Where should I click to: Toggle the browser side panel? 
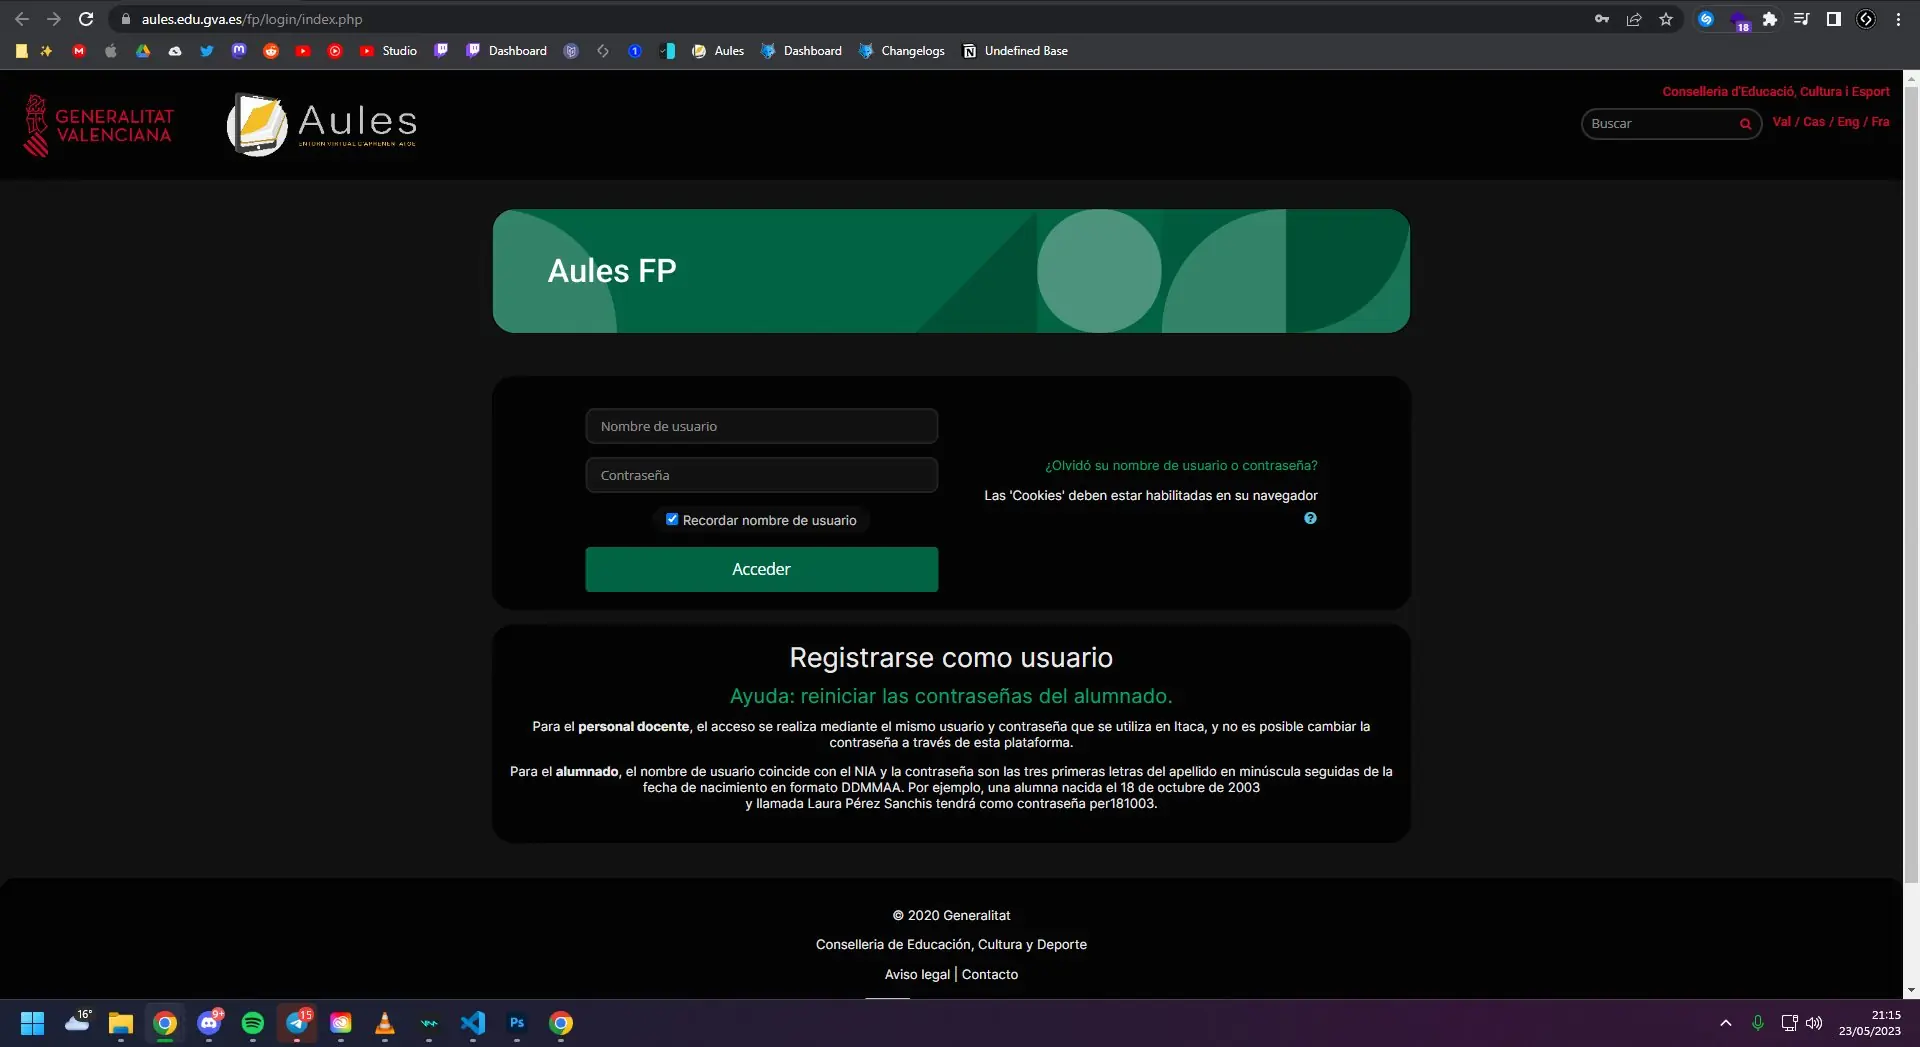coord(1834,19)
